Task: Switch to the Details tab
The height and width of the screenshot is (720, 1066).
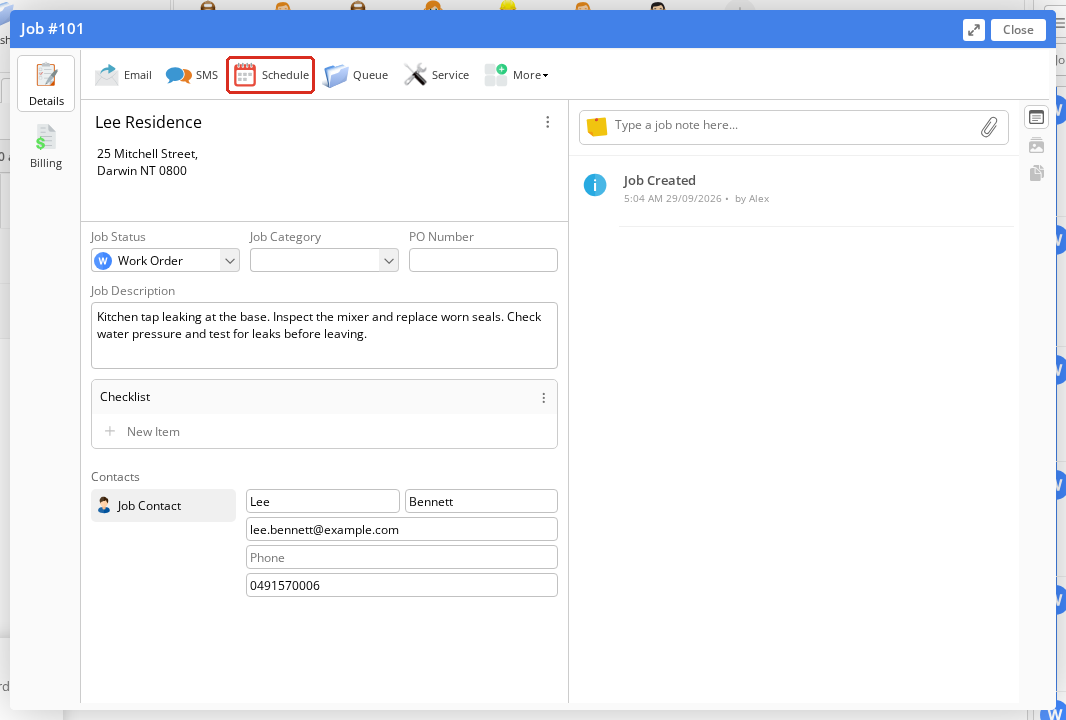Action: point(46,84)
